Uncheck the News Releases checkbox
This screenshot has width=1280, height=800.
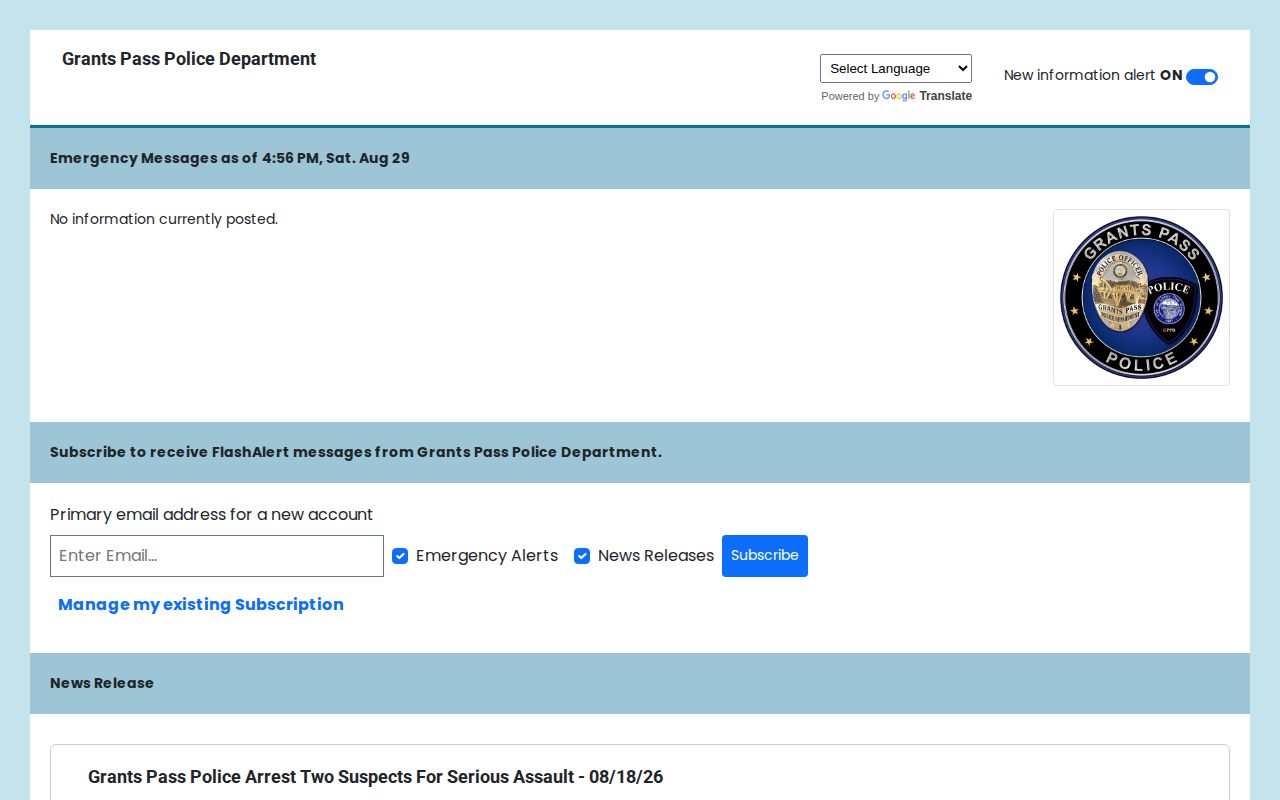point(582,556)
